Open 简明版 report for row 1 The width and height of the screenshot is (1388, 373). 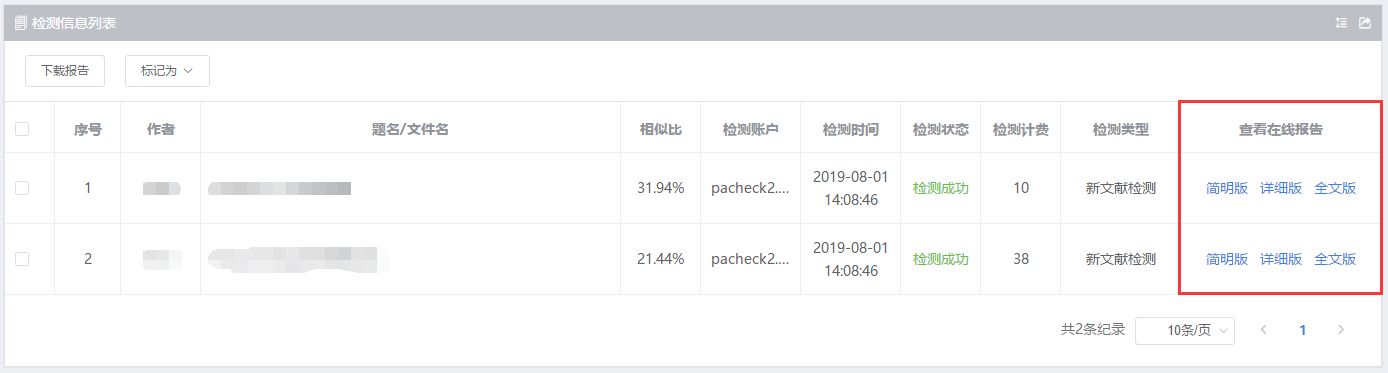1227,188
